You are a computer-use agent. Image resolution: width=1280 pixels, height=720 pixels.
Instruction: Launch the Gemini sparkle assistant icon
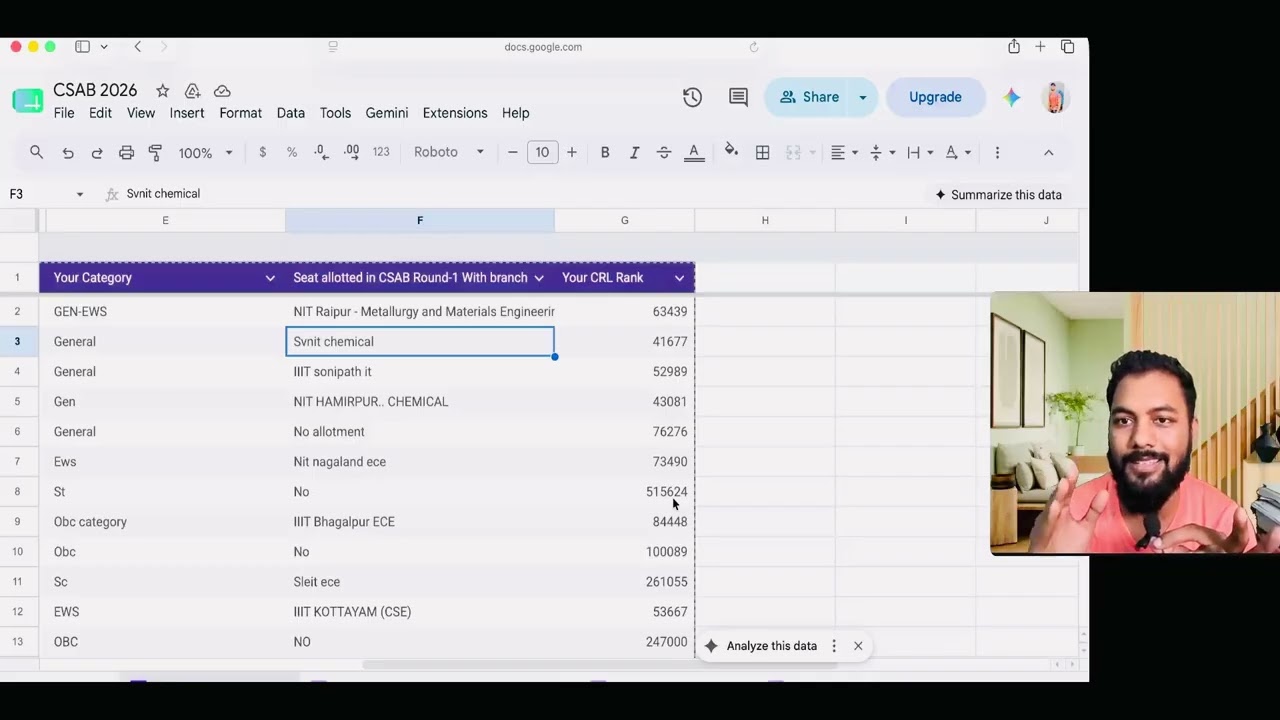point(1012,97)
